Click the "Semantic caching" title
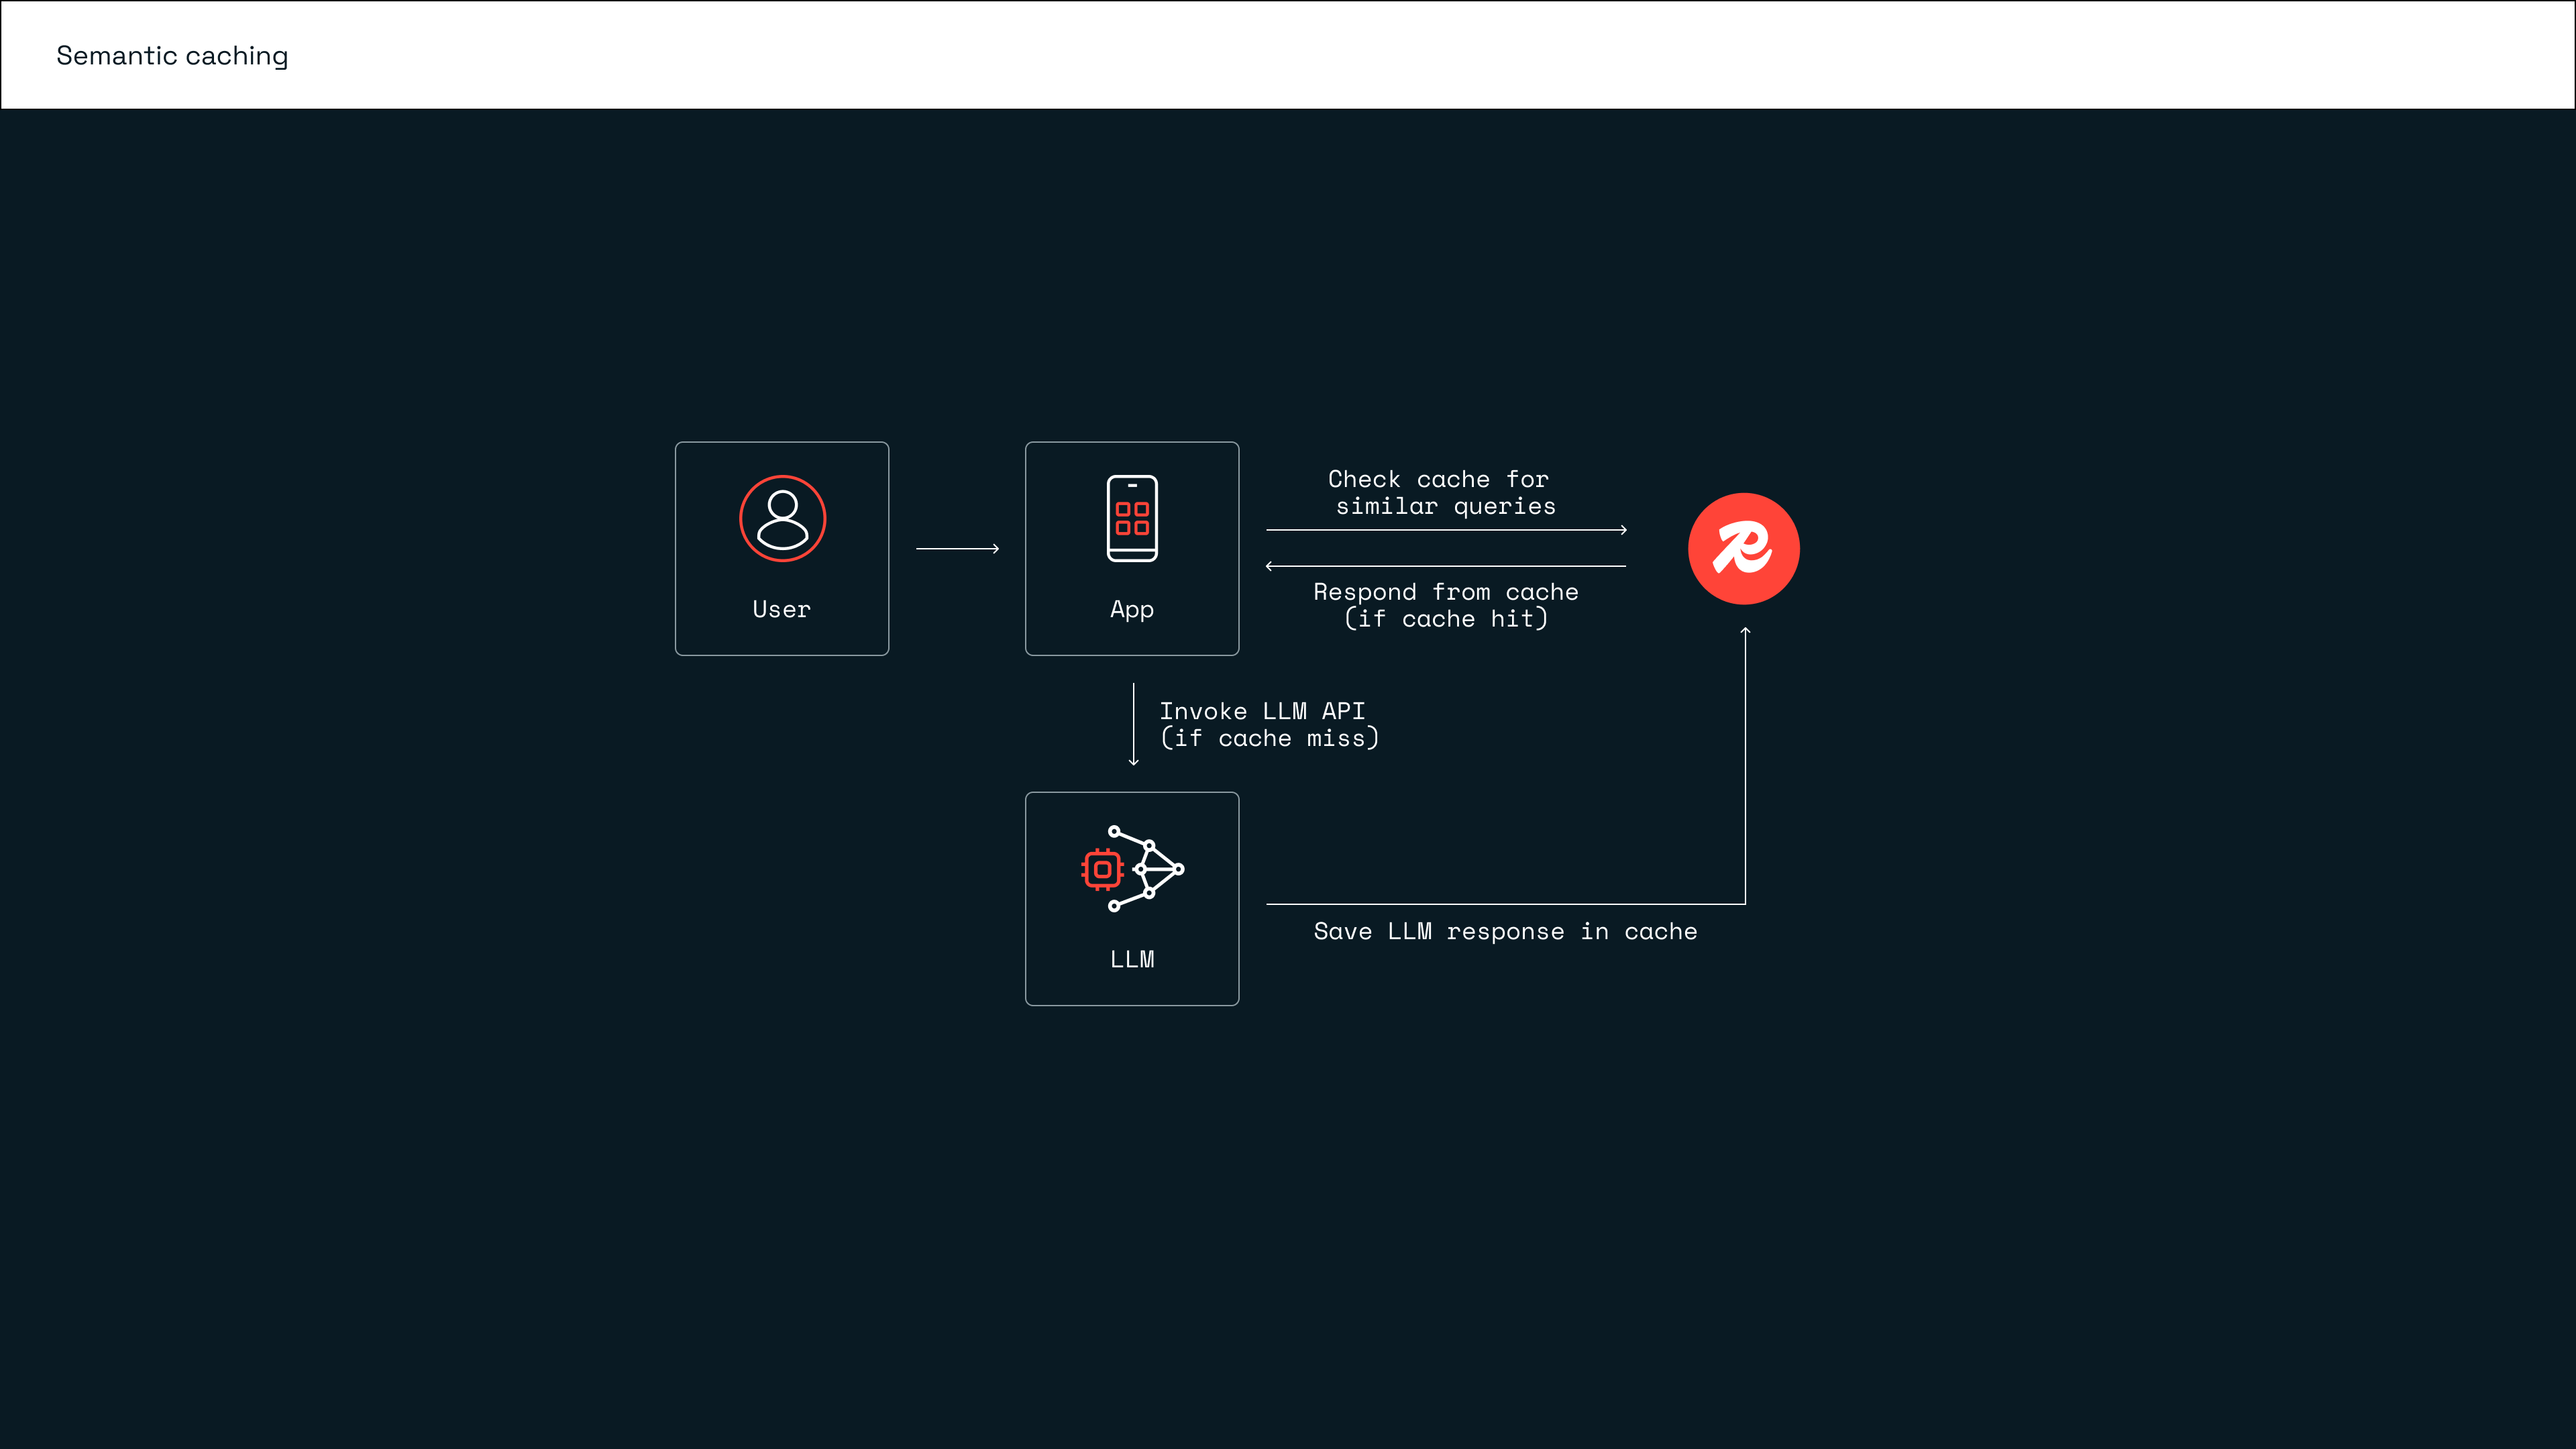The image size is (2576, 1449). tap(172, 56)
